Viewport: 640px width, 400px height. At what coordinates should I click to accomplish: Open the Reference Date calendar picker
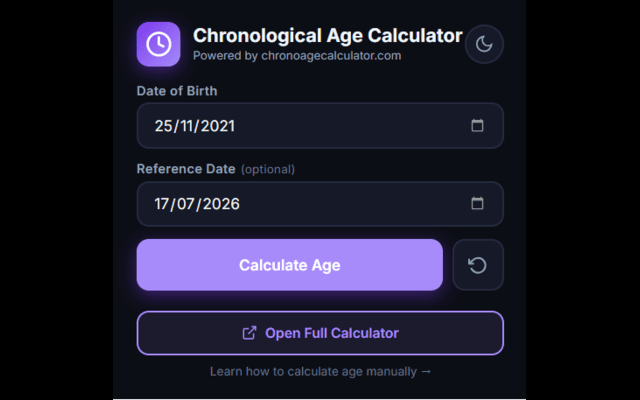tap(477, 203)
